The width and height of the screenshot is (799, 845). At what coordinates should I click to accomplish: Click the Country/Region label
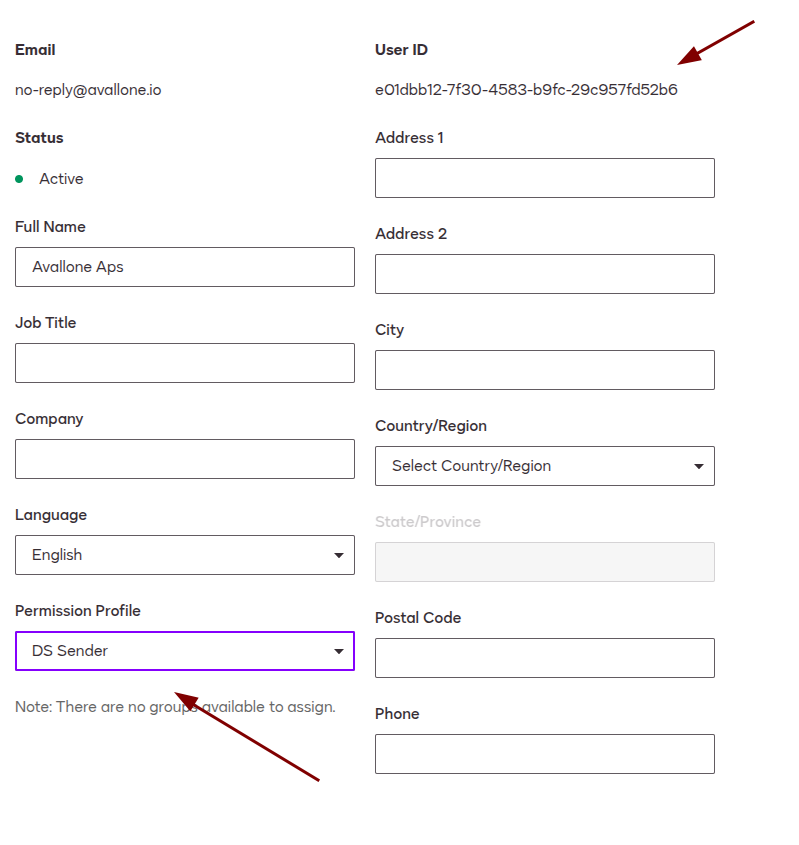coord(431,426)
